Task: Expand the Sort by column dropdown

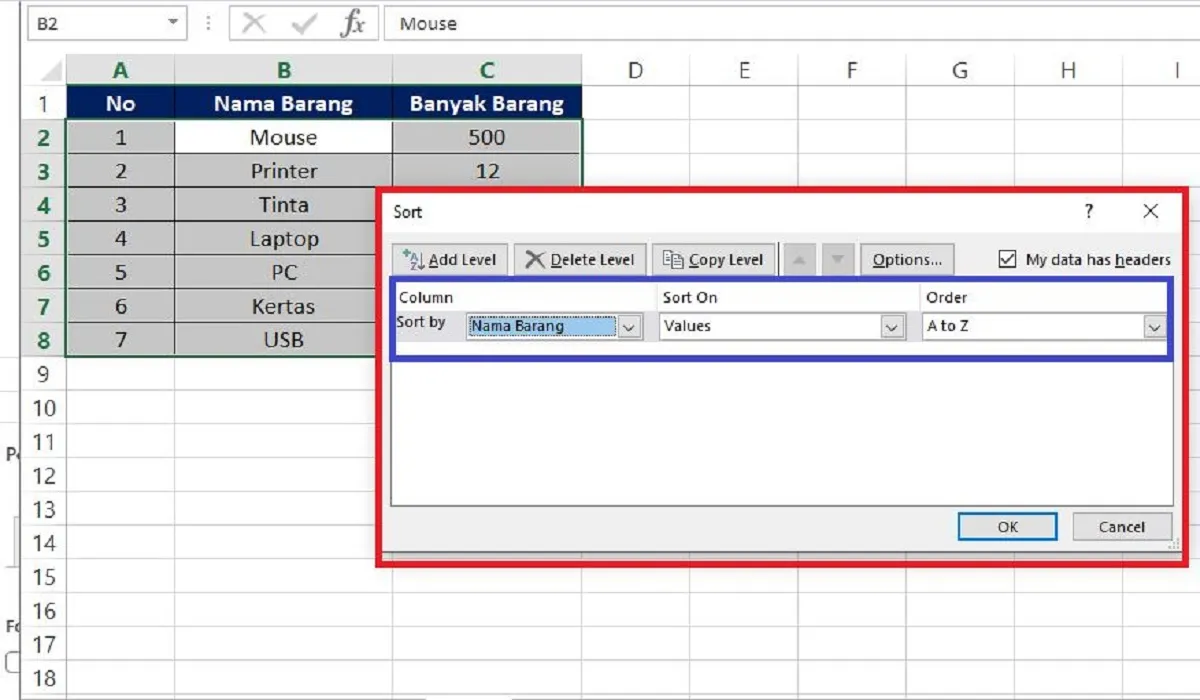Action: pyautogui.click(x=629, y=327)
